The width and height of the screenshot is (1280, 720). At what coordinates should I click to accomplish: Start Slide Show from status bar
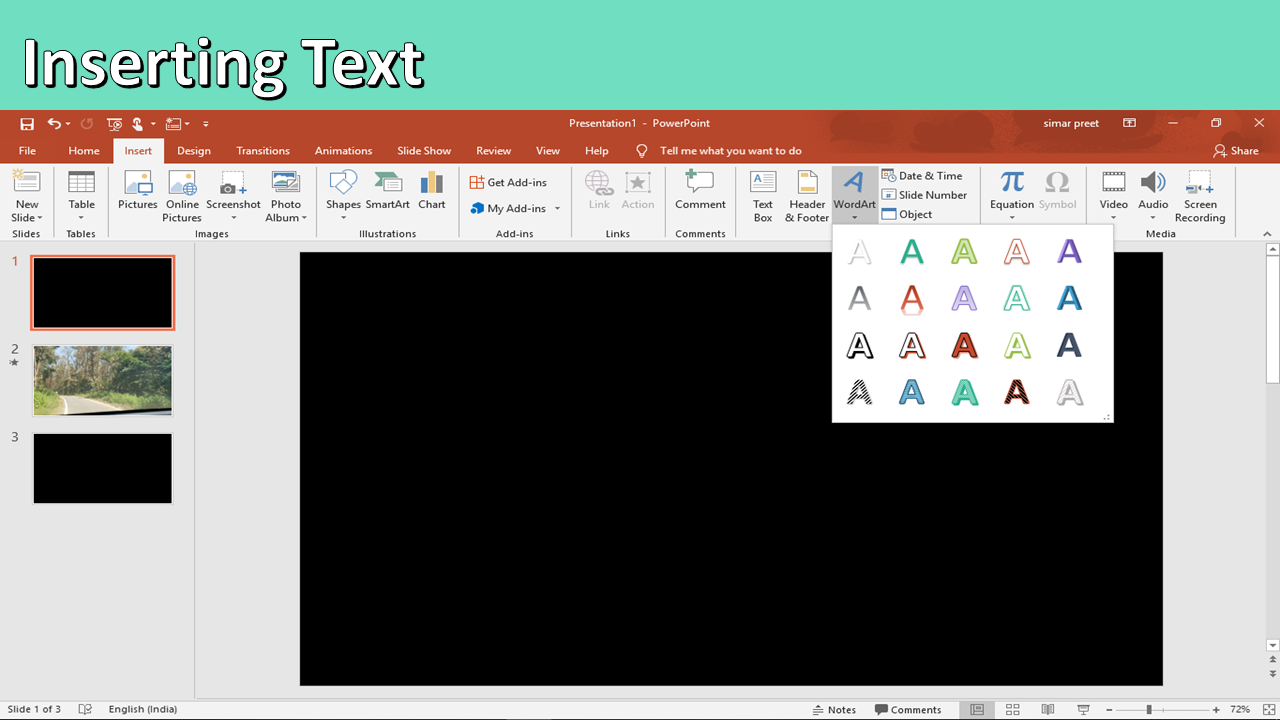[1083, 709]
